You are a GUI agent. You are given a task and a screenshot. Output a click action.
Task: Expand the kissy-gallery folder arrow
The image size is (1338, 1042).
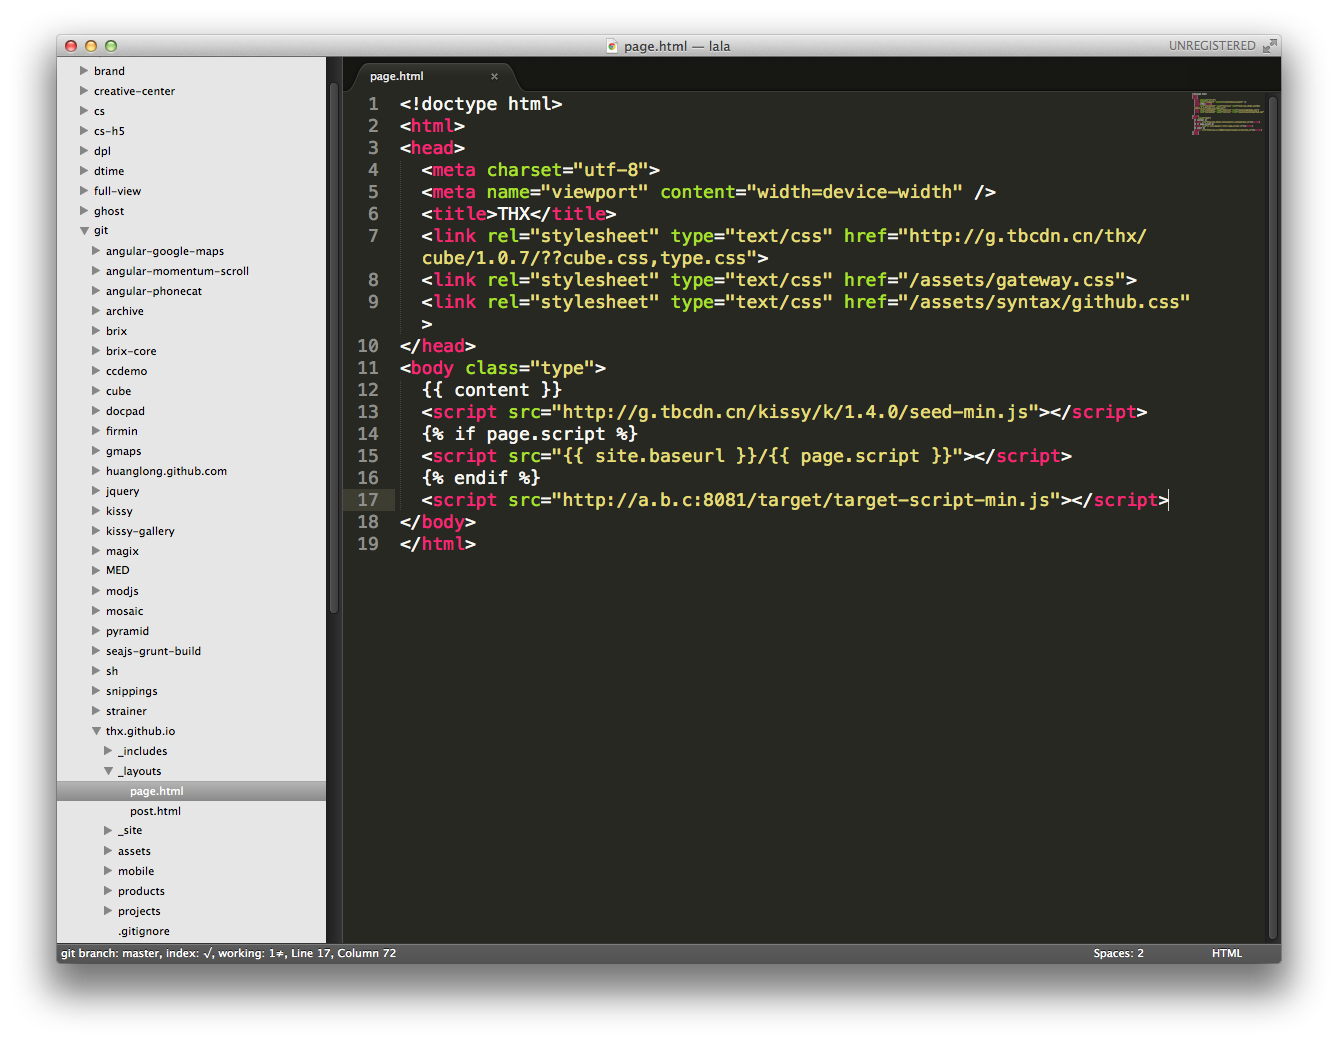point(96,531)
